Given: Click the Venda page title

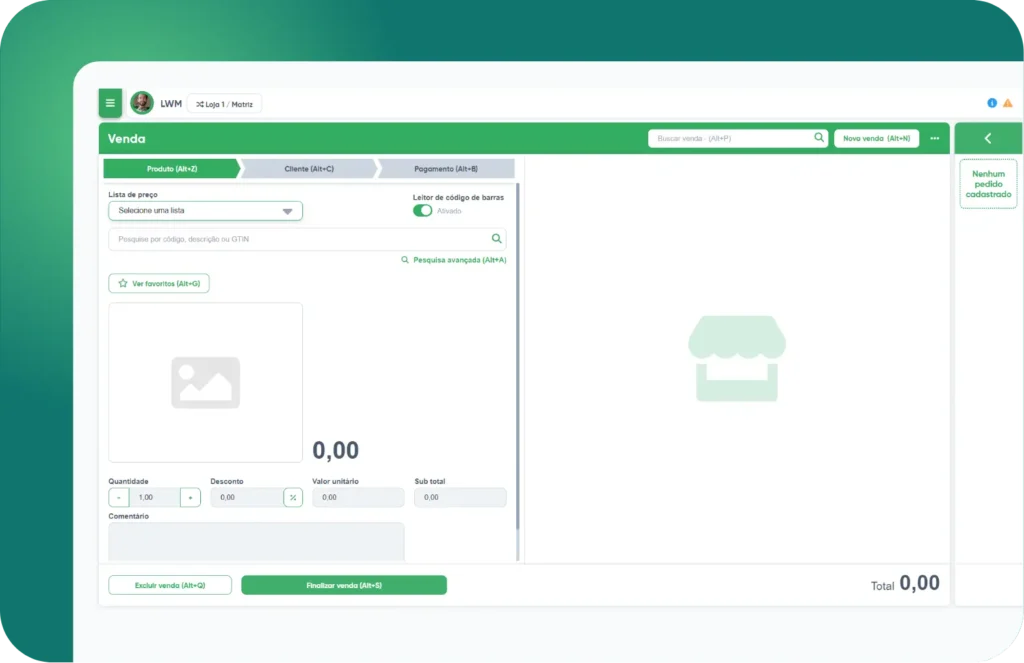Looking at the screenshot, I should point(127,138).
